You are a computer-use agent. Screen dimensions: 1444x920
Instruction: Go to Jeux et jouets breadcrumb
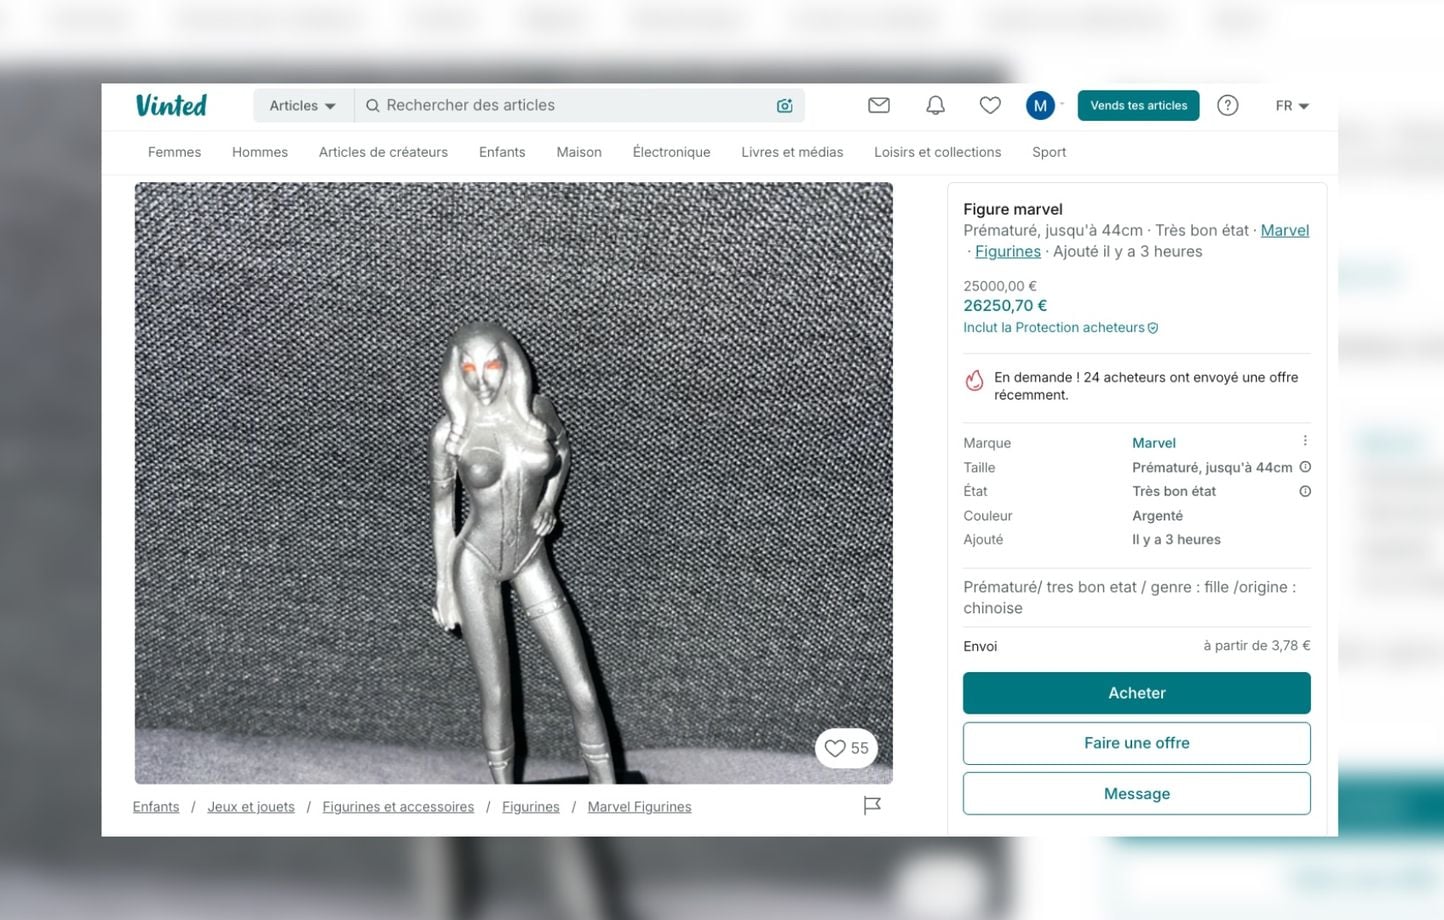click(x=251, y=807)
